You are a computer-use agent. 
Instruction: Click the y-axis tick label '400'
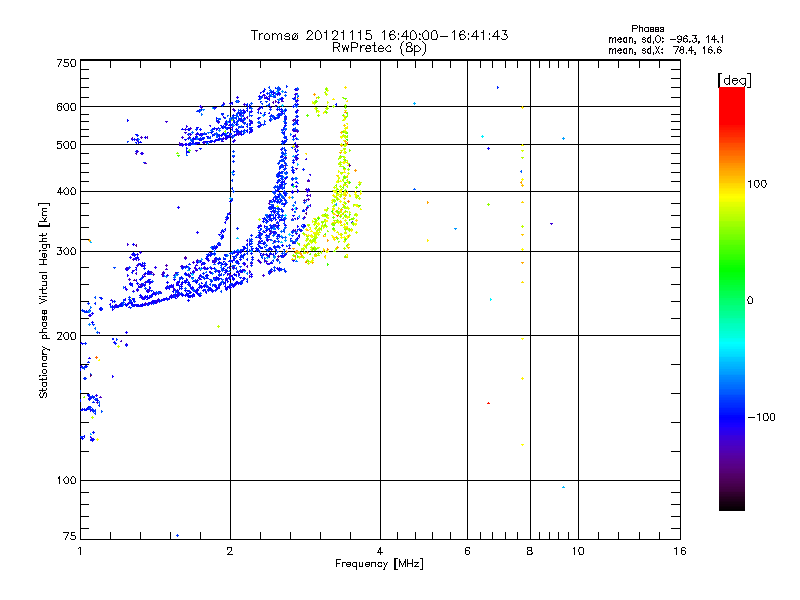[x=66, y=192]
